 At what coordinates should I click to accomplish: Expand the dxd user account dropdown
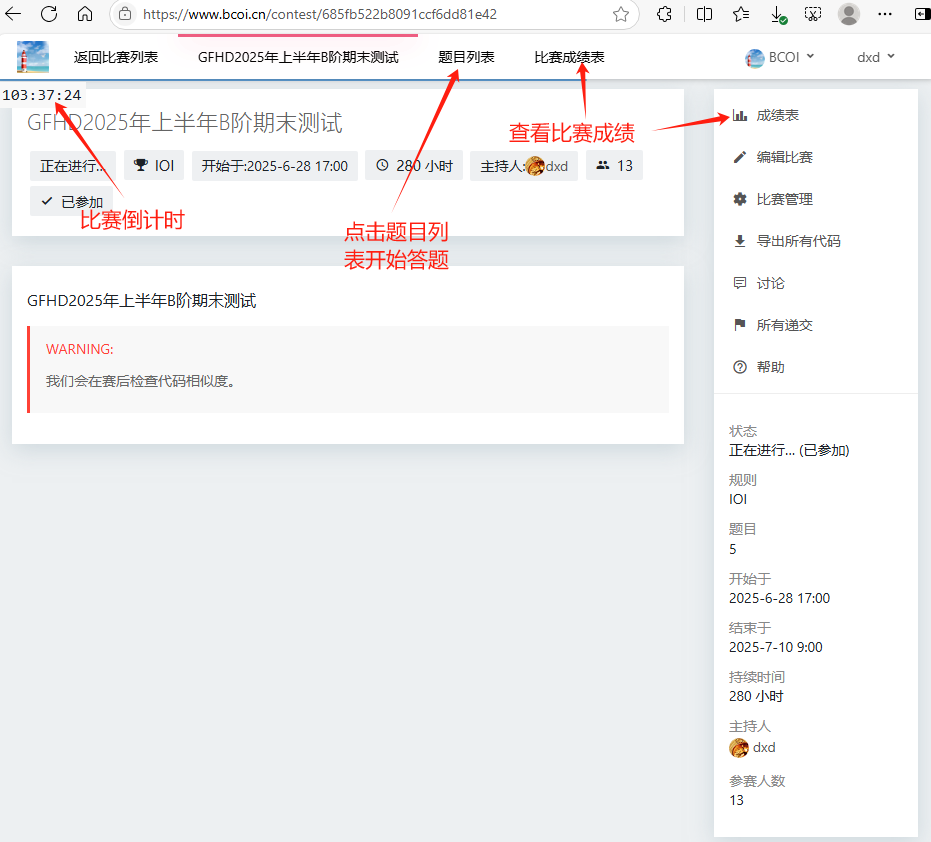(x=875, y=57)
